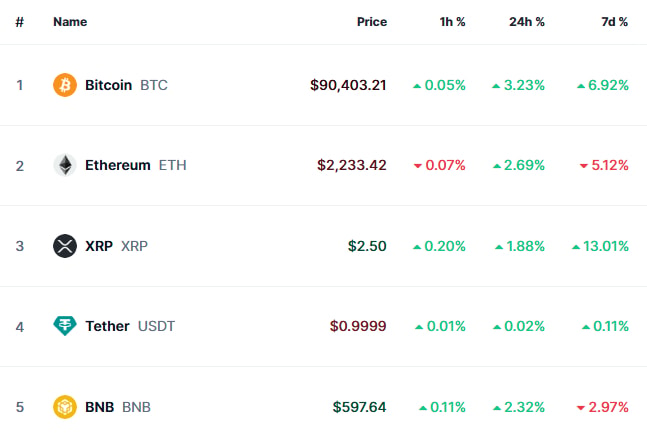Sort by the # rank column header
This screenshot has width=647, height=443.
pyautogui.click(x=19, y=22)
